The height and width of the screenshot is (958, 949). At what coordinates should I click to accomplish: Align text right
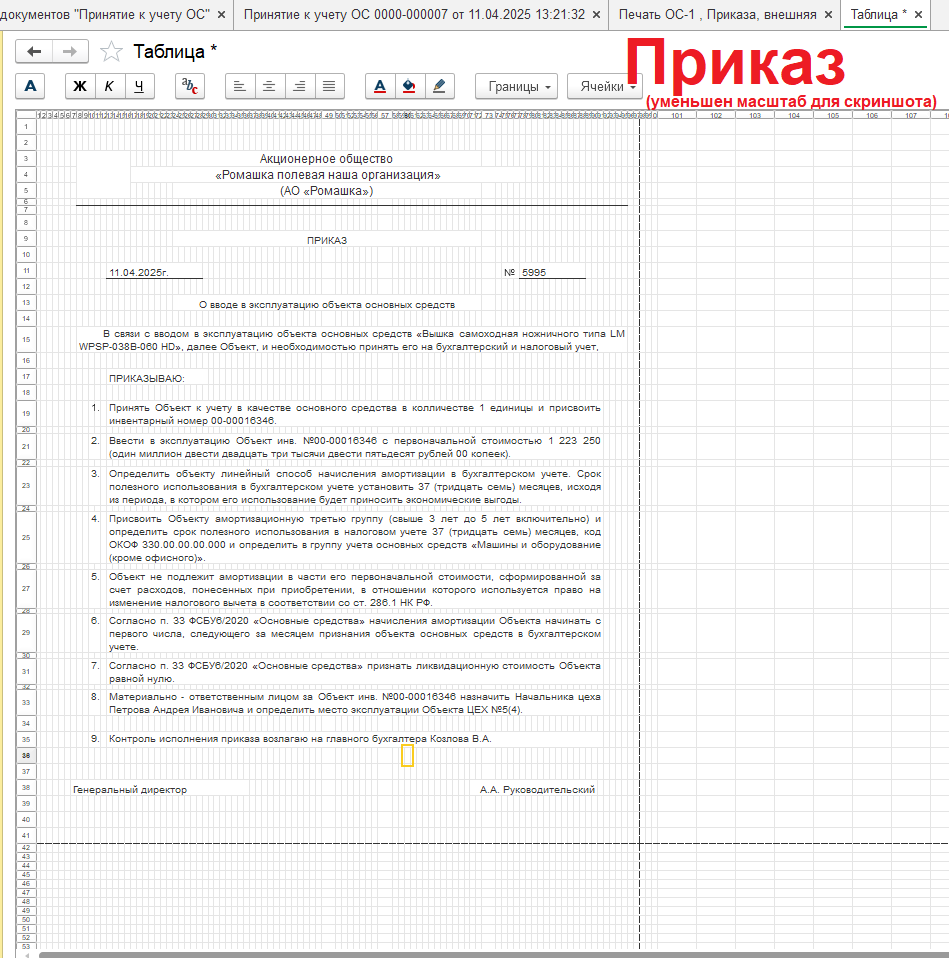tap(299, 86)
